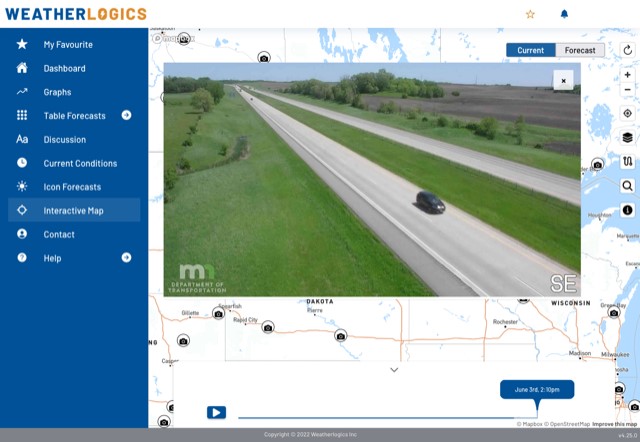Image resolution: width=640 pixels, height=442 pixels.
Task: Click the map refresh icon
Action: 628,50
